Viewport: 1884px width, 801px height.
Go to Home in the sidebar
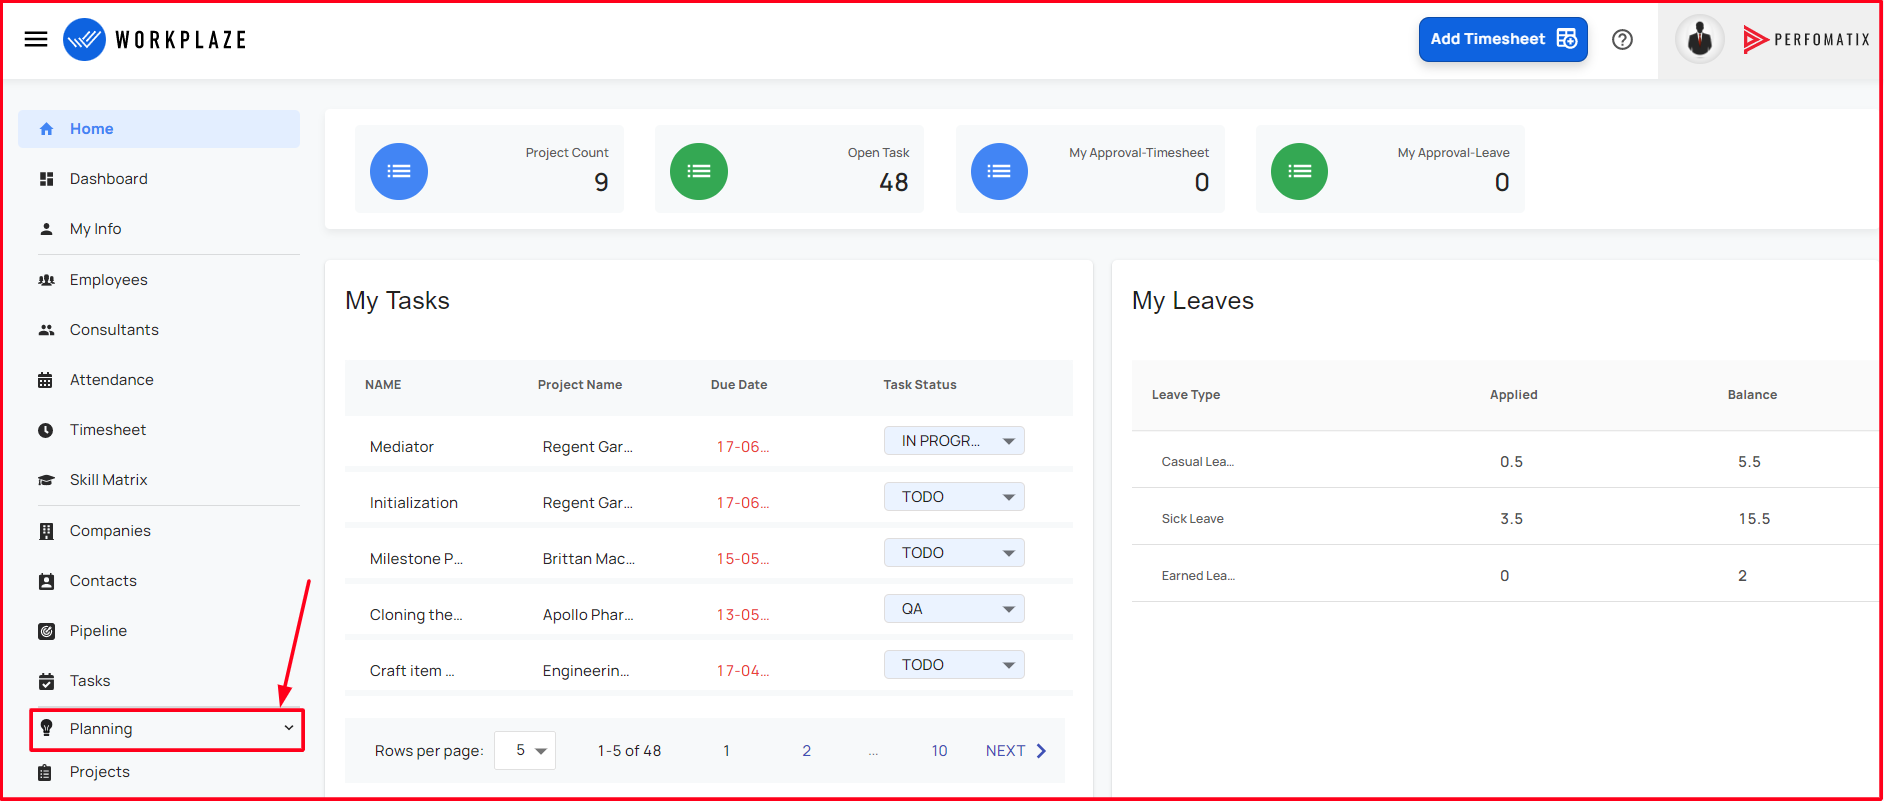[159, 129]
